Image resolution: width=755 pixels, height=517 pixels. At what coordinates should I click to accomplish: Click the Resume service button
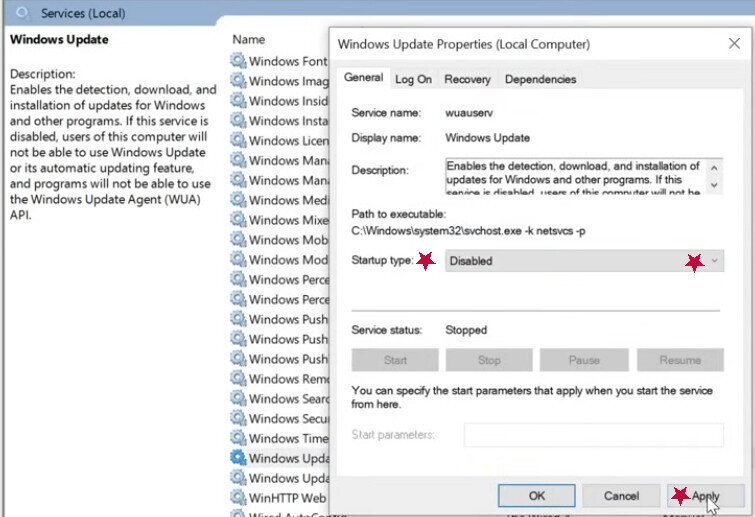point(680,360)
